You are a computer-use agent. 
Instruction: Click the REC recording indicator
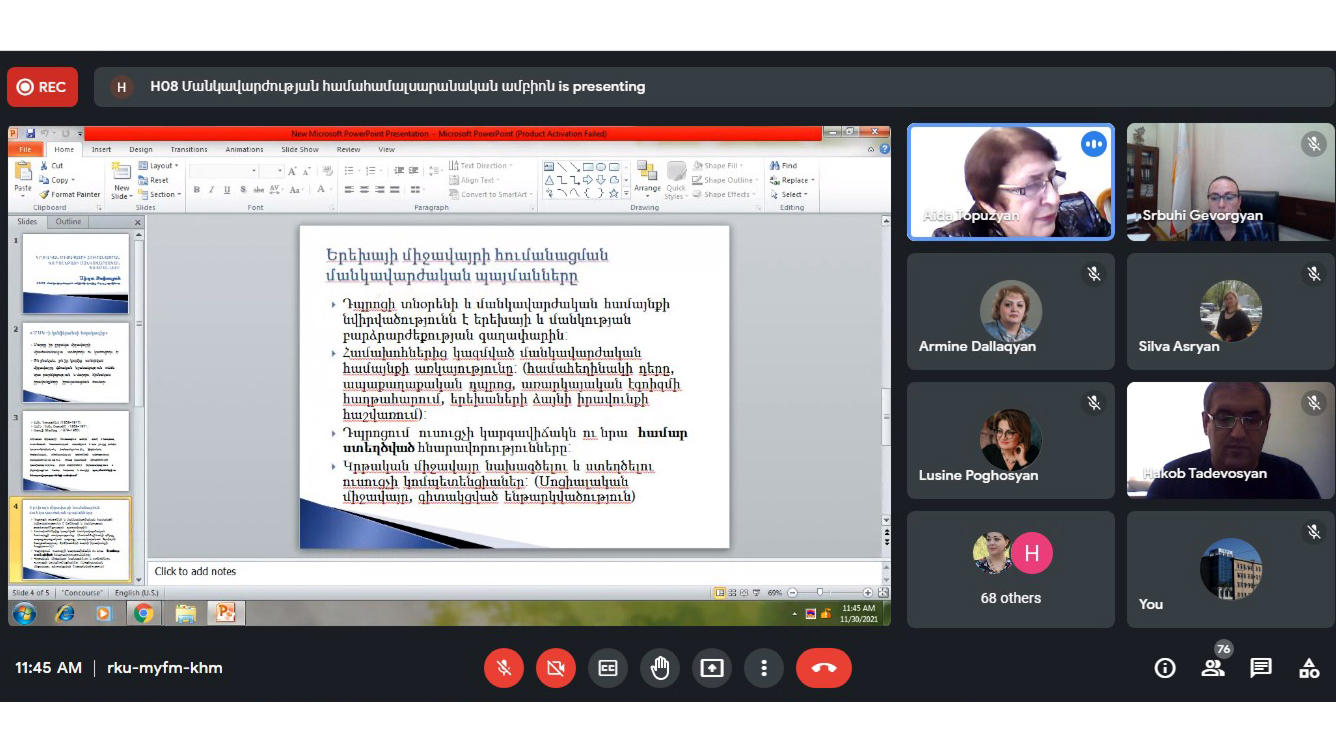[x=42, y=87]
